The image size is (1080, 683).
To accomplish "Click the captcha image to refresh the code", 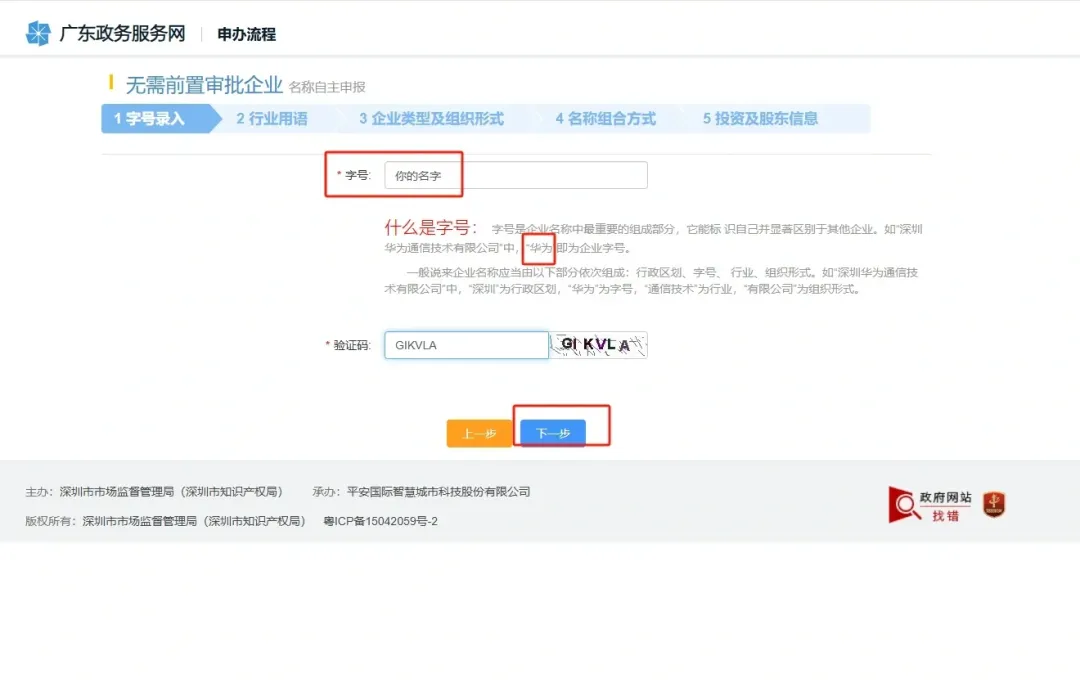I will point(597,344).
